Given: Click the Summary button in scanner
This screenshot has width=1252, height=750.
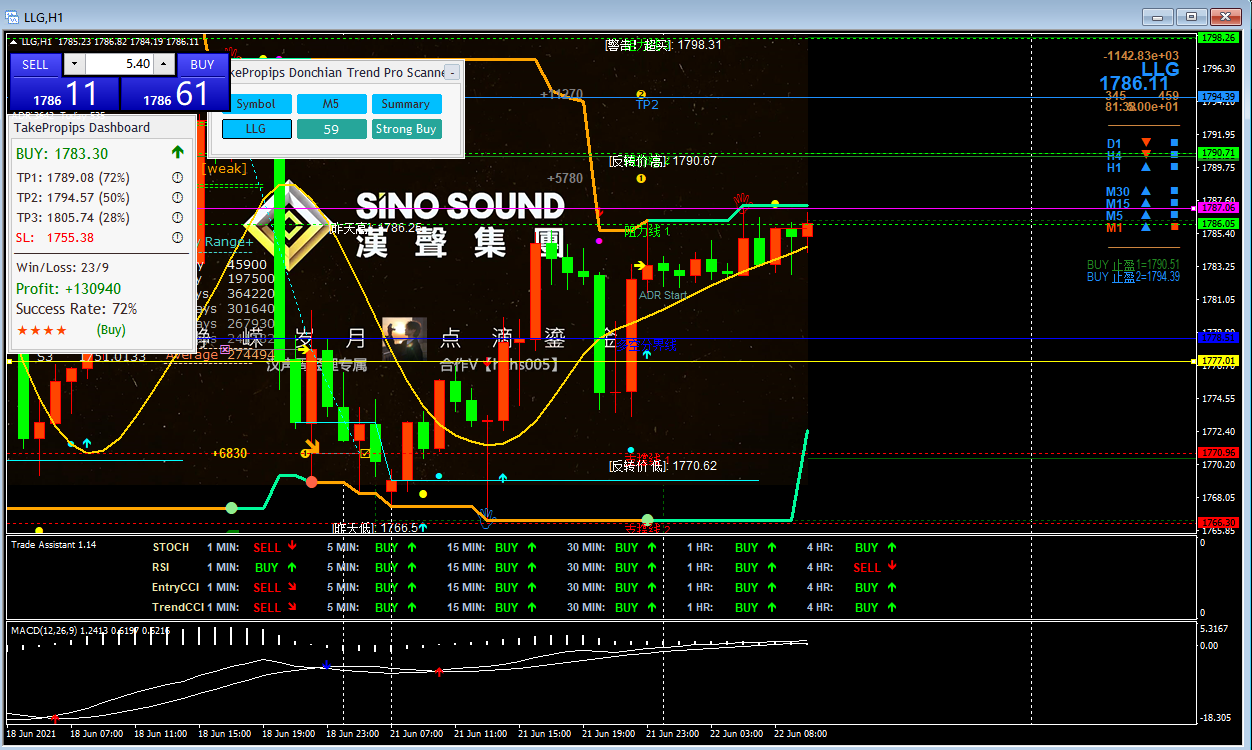Looking at the screenshot, I should coord(406,104).
